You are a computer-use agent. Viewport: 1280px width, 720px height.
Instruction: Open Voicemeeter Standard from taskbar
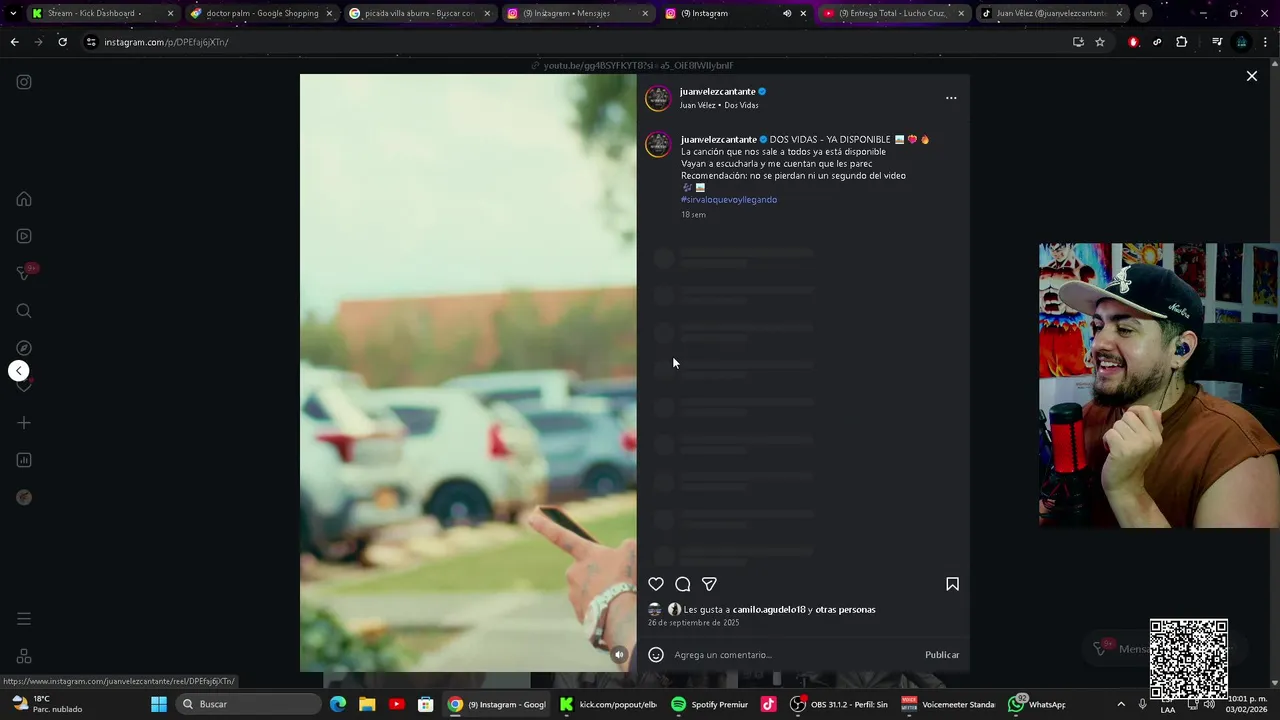[x=948, y=704]
